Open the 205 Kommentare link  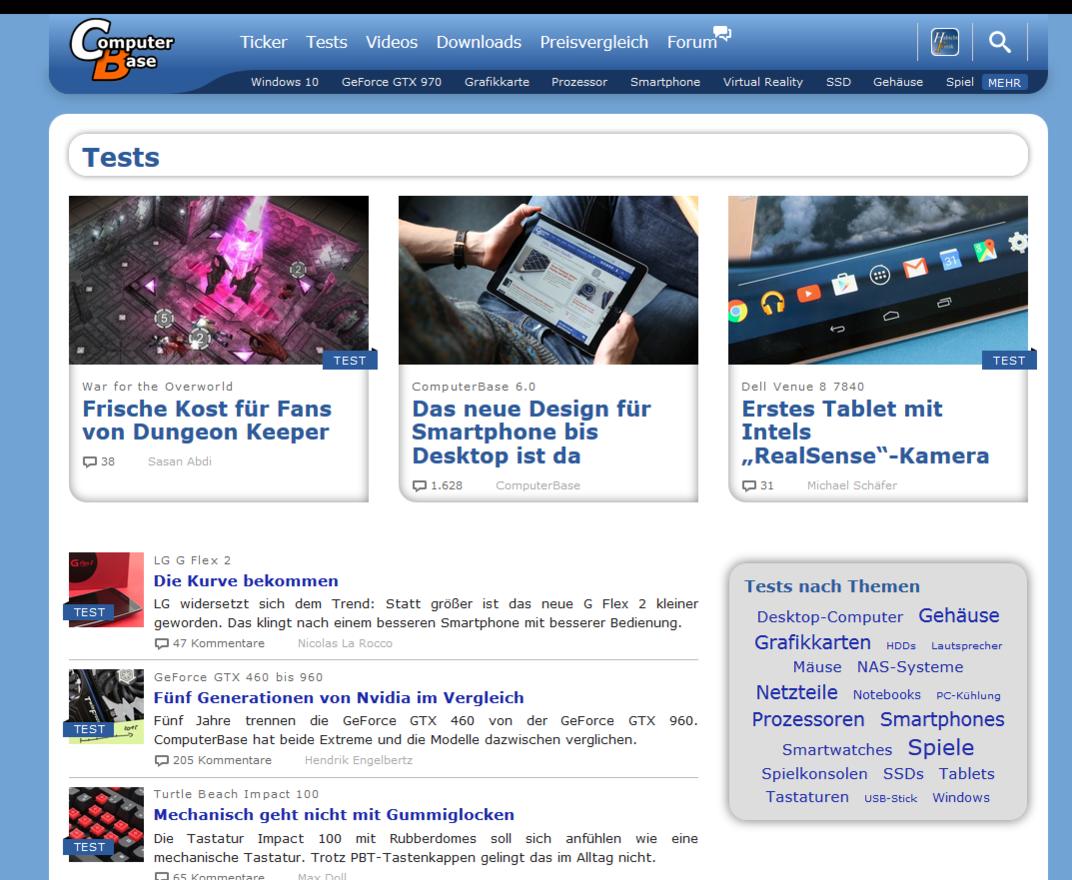point(222,760)
